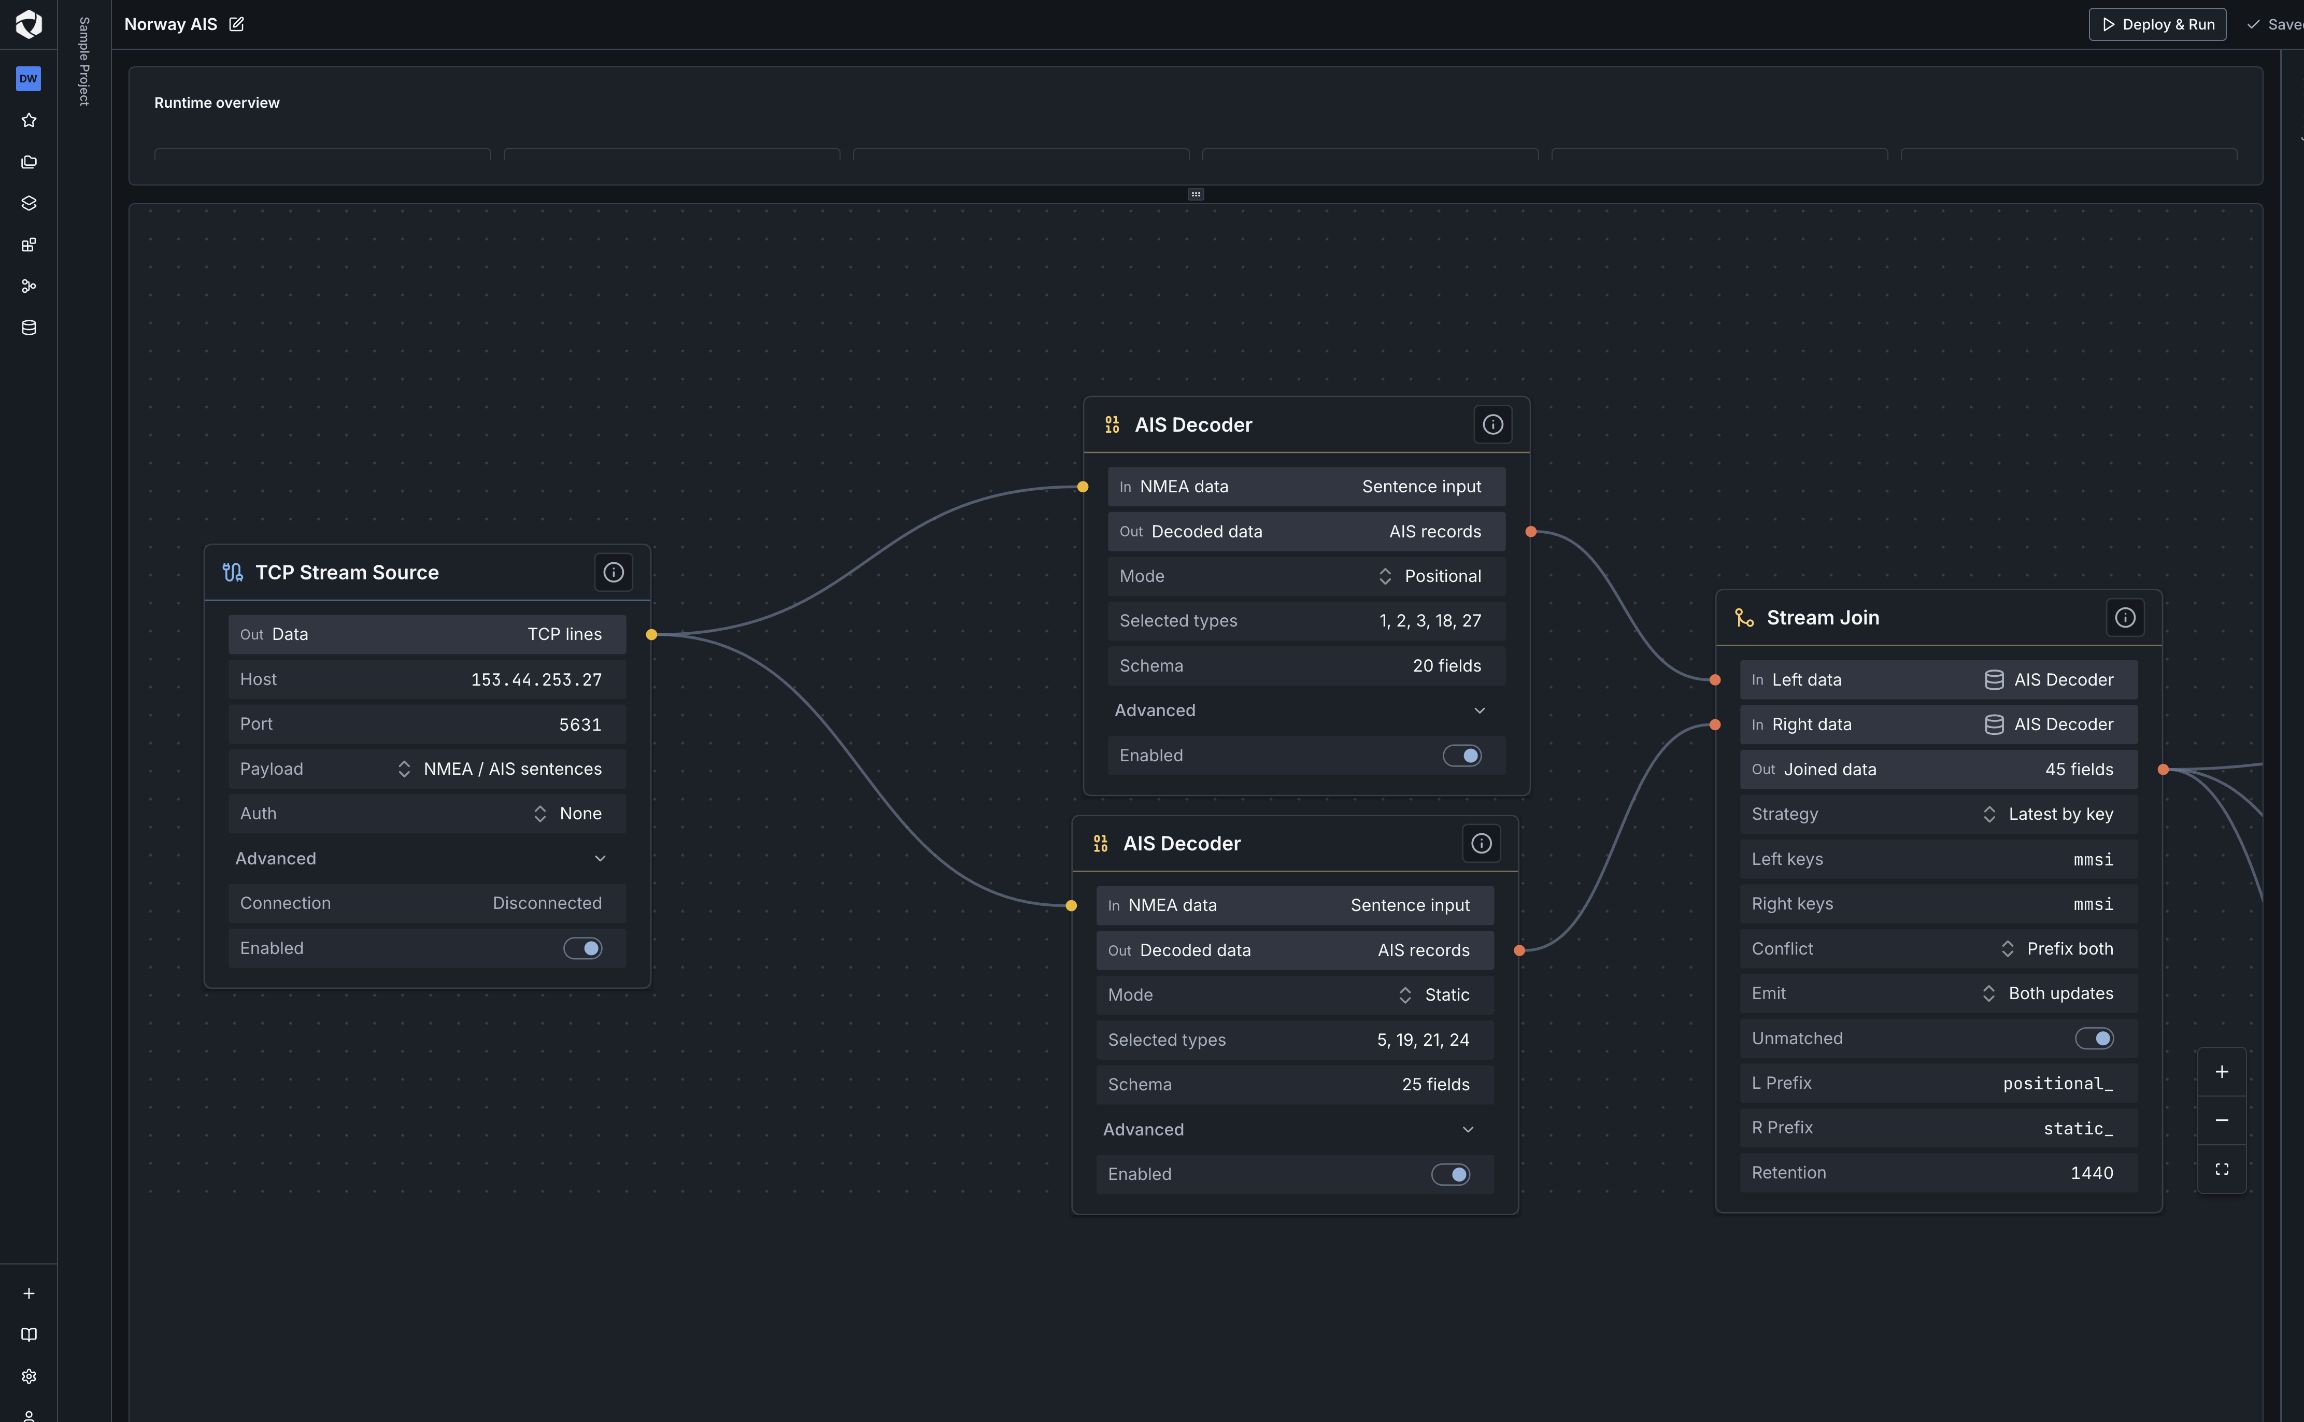This screenshot has height=1422, width=2304.
Task: Toggle Enabled on the Static AIS Decoder
Action: [x=1450, y=1174]
